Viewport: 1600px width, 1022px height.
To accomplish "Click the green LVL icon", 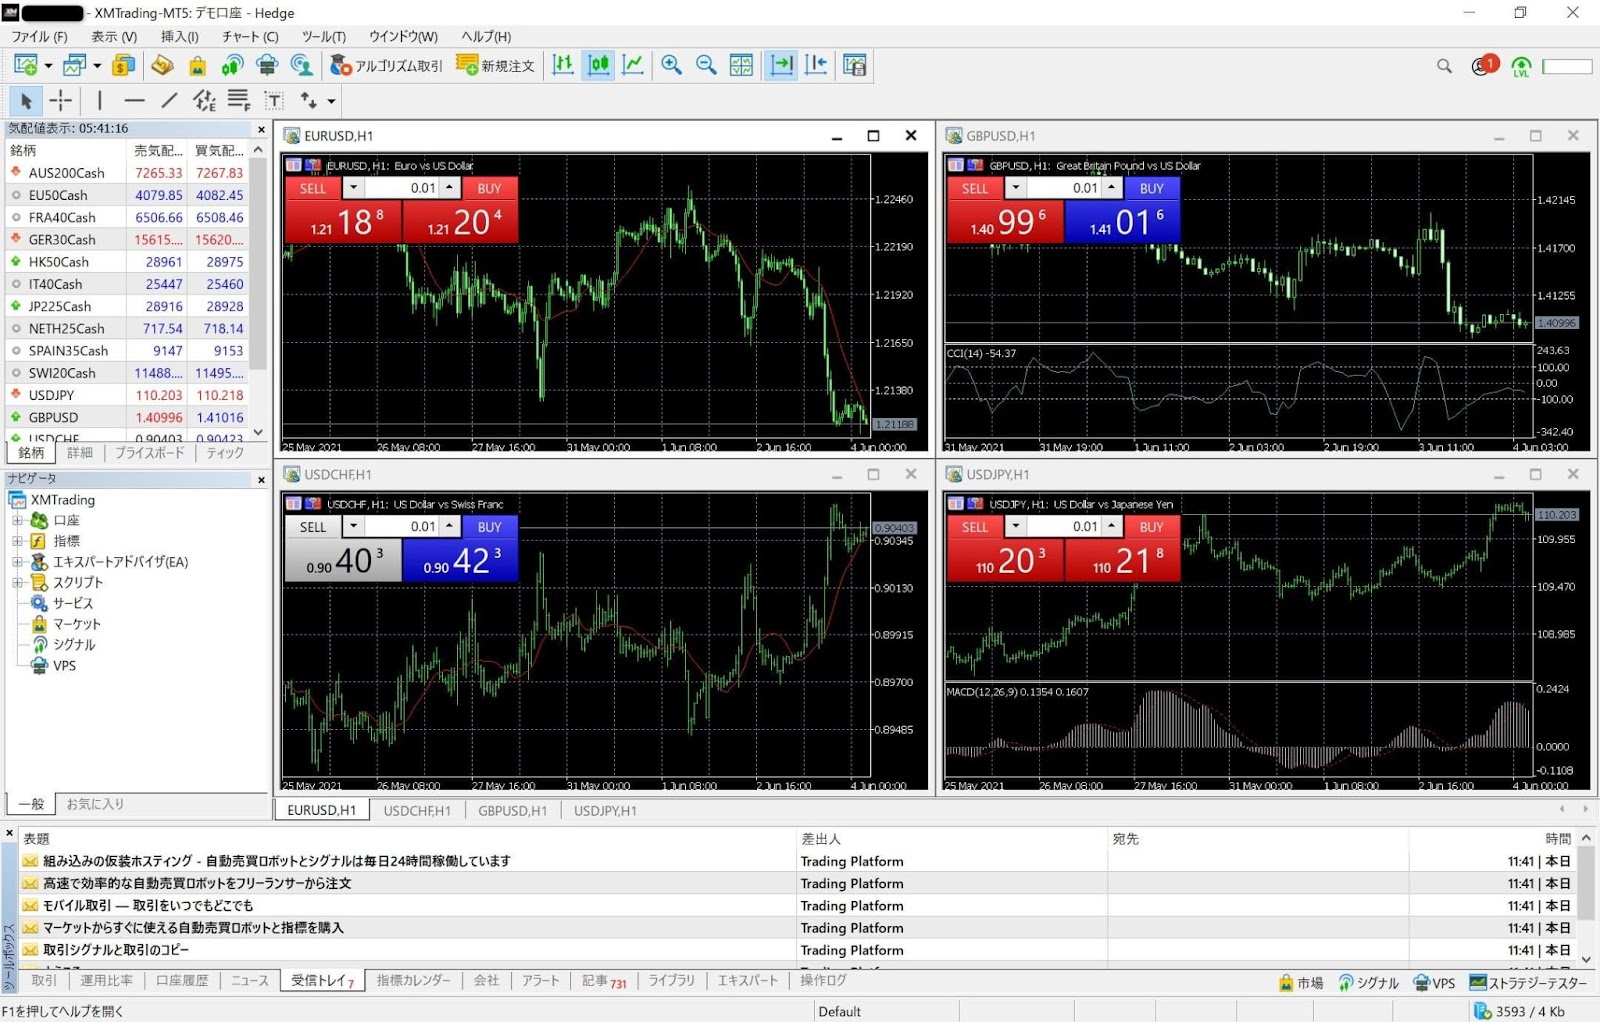I will point(1521,67).
